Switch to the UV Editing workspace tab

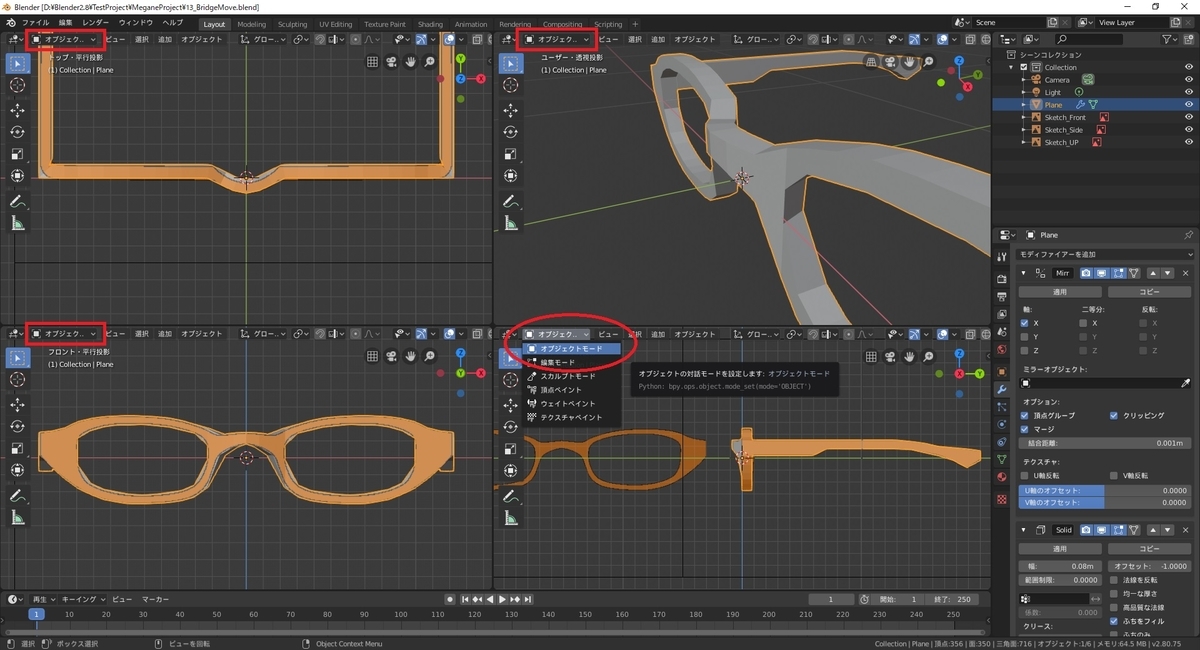tap(336, 24)
